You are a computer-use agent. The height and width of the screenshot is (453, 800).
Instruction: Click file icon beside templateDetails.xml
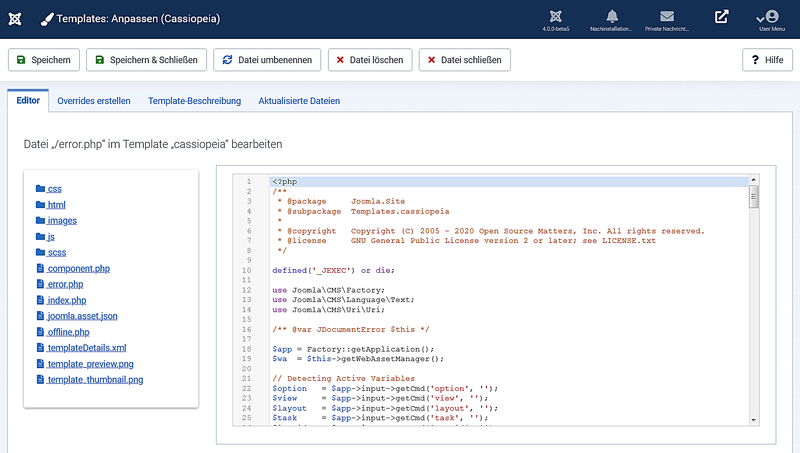click(40, 347)
